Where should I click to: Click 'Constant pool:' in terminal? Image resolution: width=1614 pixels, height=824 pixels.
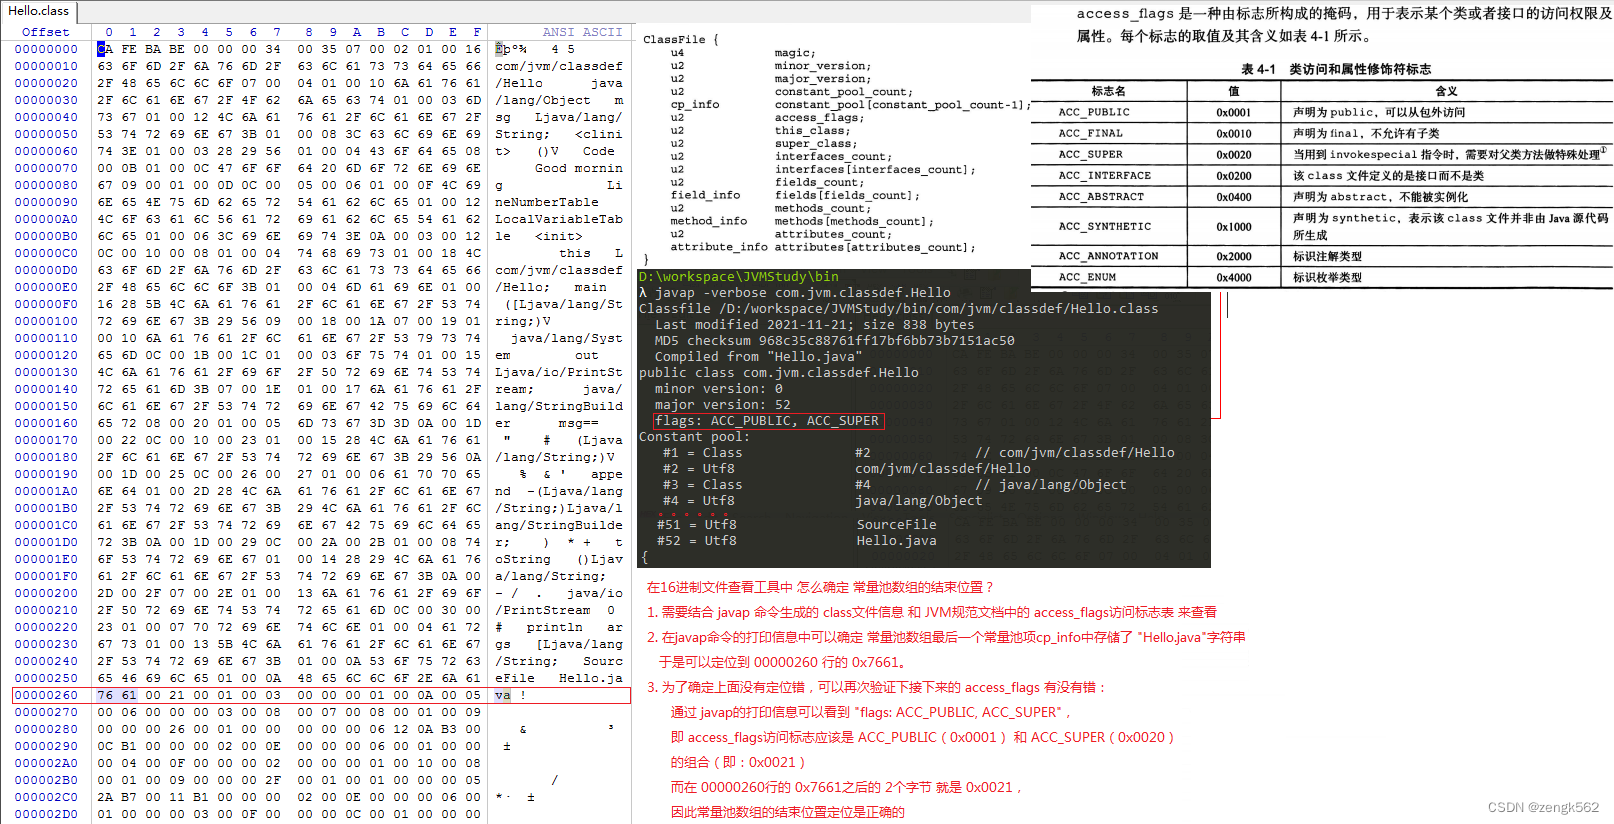[695, 437]
